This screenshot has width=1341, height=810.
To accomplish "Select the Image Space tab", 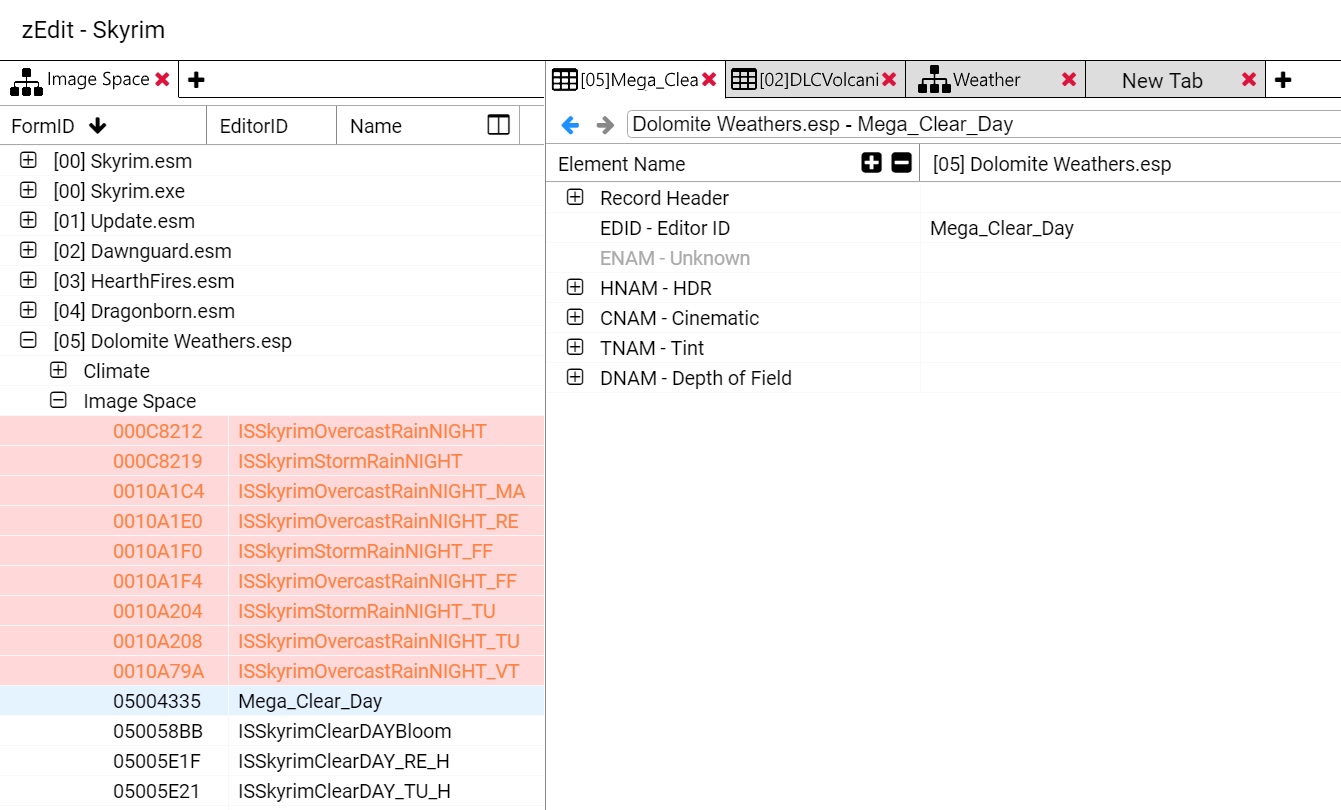I will coord(89,79).
